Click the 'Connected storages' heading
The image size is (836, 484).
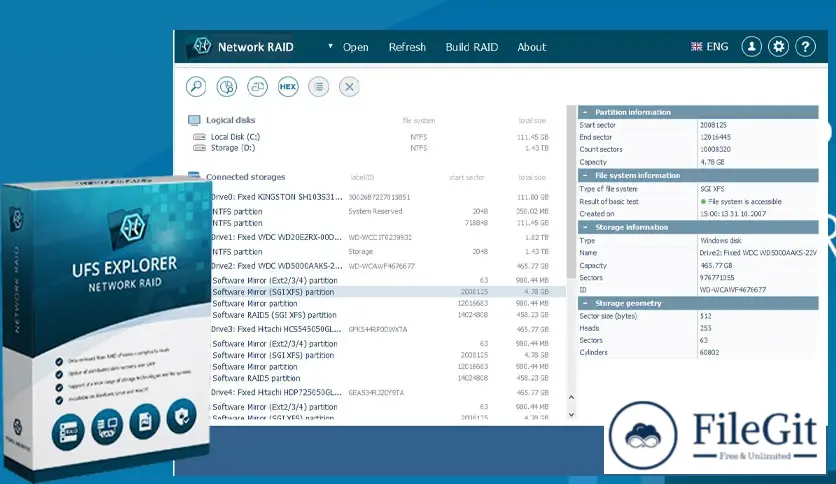pos(245,177)
